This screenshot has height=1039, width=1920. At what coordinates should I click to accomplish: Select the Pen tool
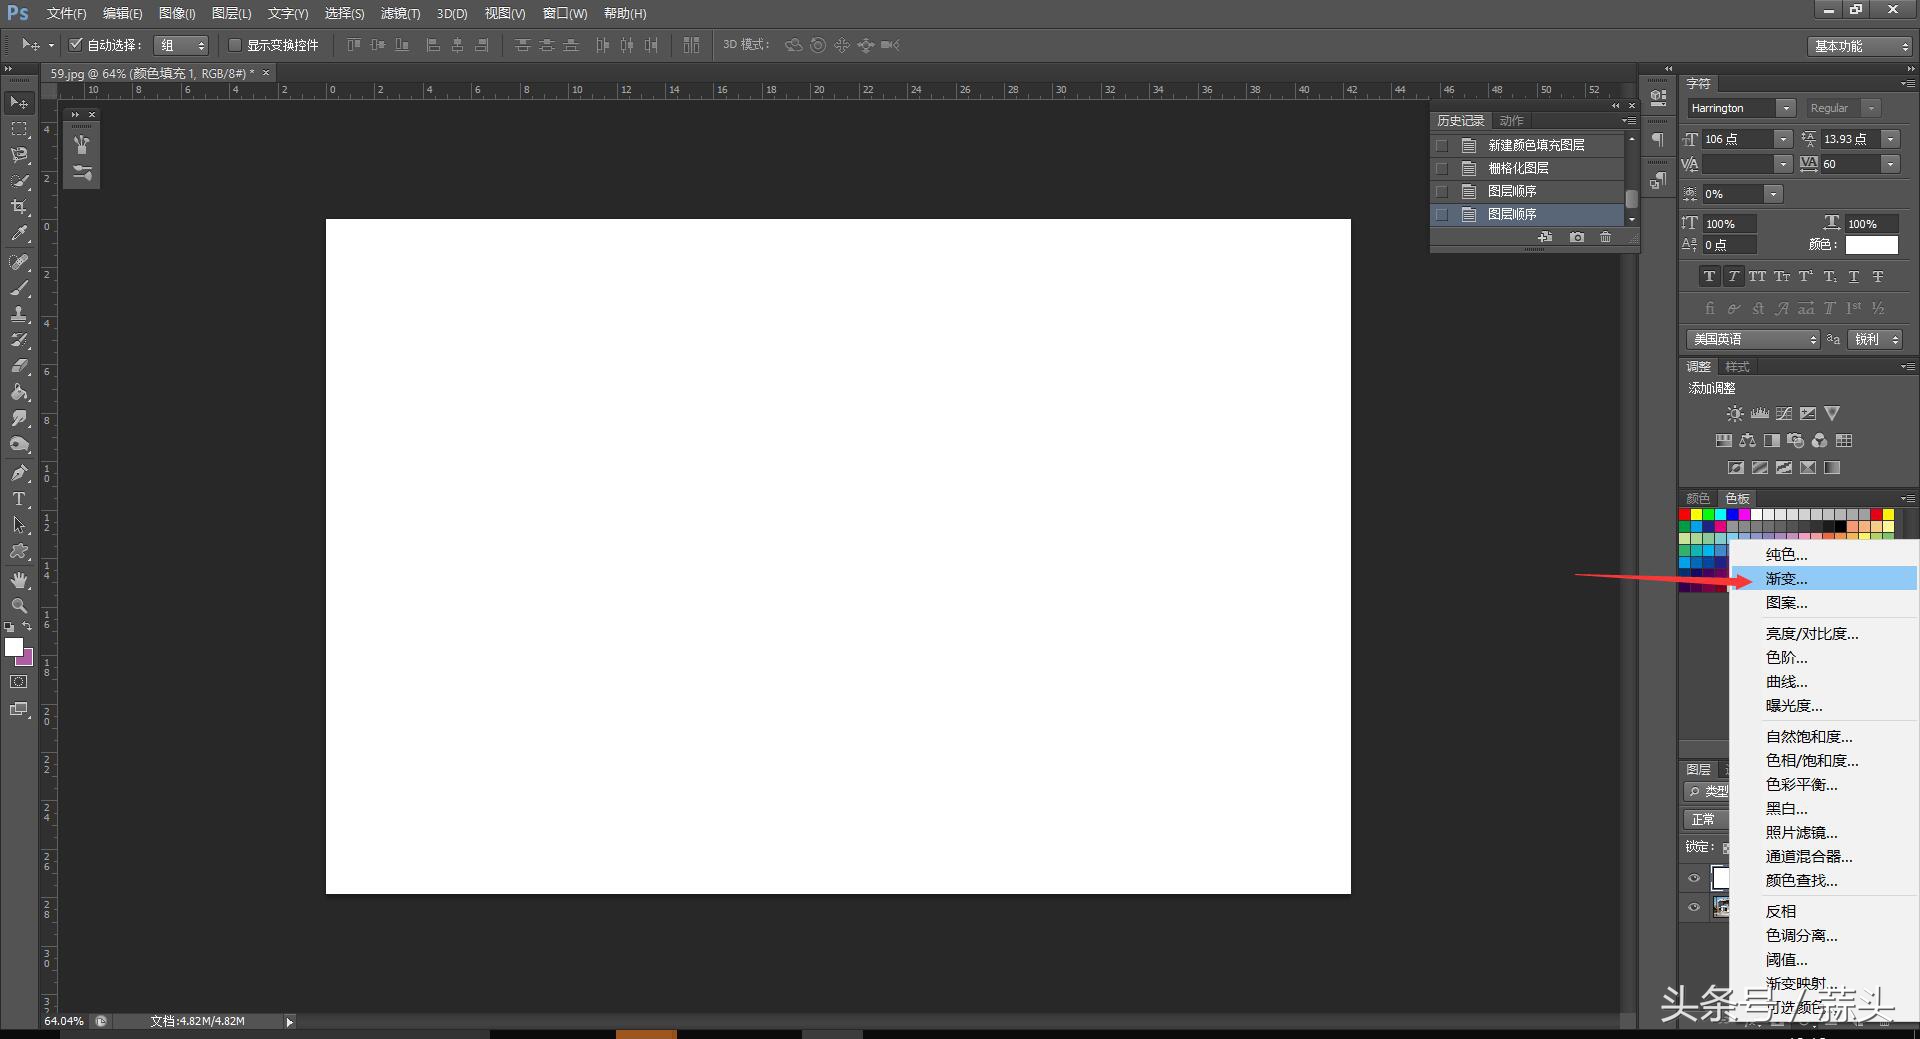18,471
